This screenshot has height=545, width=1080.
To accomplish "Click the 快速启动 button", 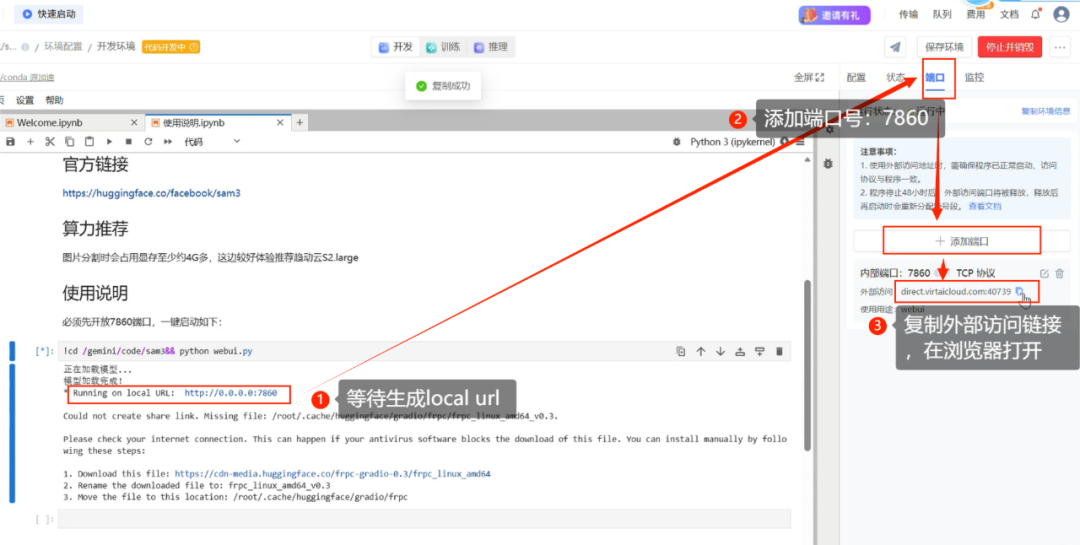I will [49, 13].
